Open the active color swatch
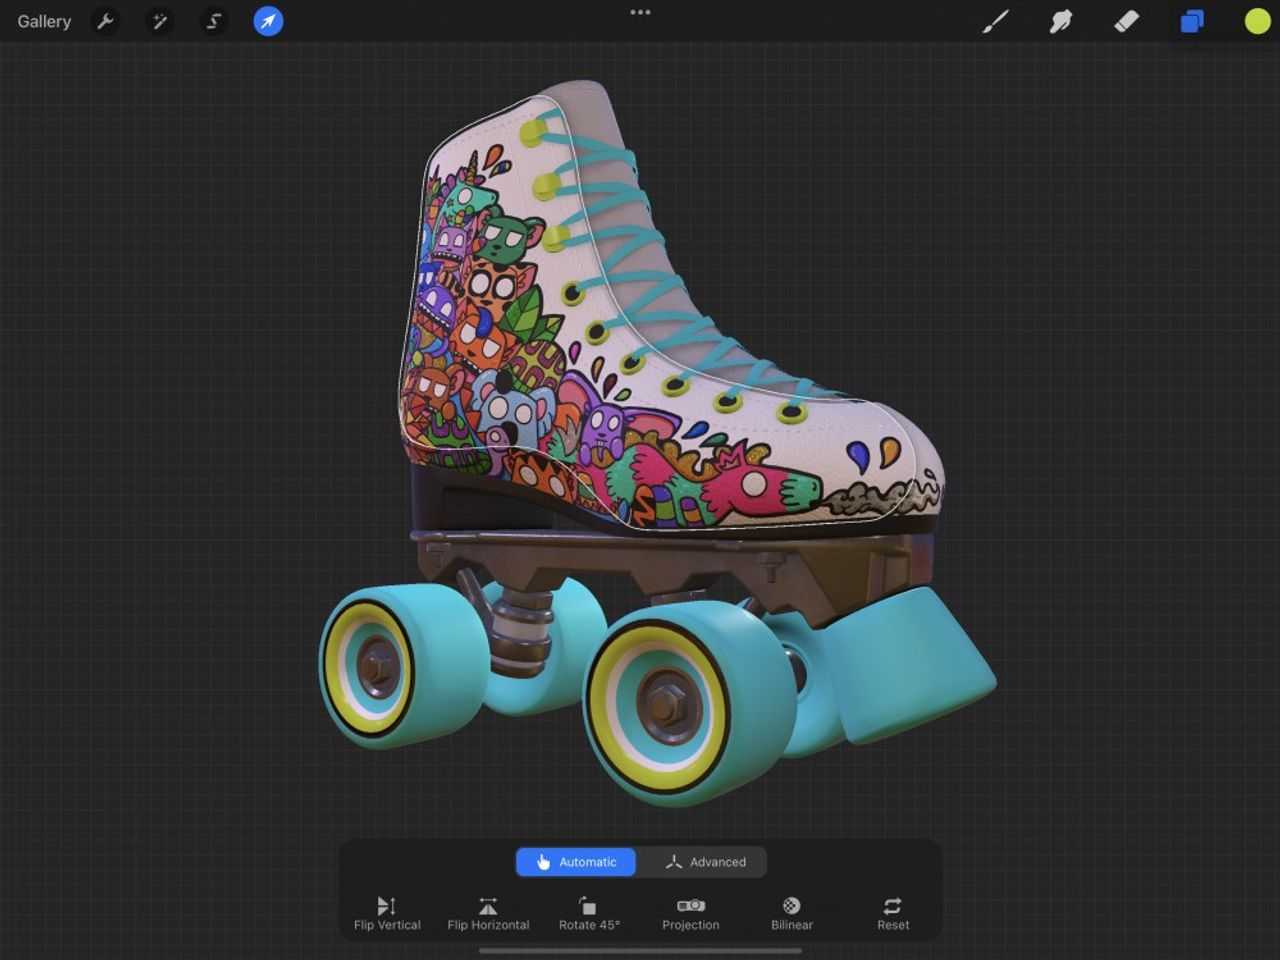The image size is (1280, 960). click(x=1257, y=21)
